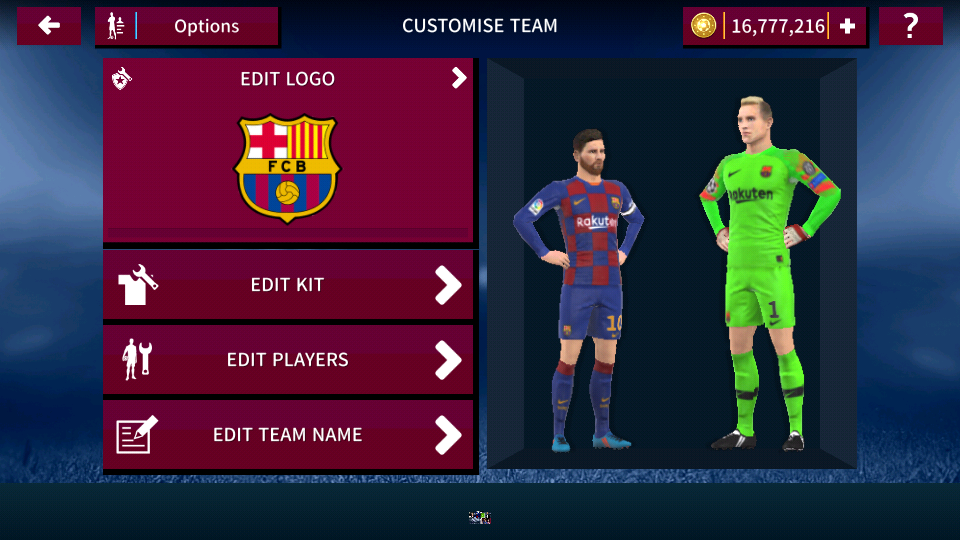Image resolution: width=960 pixels, height=540 pixels.
Task: Go back using the left arrow button
Action: [x=49, y=26]
